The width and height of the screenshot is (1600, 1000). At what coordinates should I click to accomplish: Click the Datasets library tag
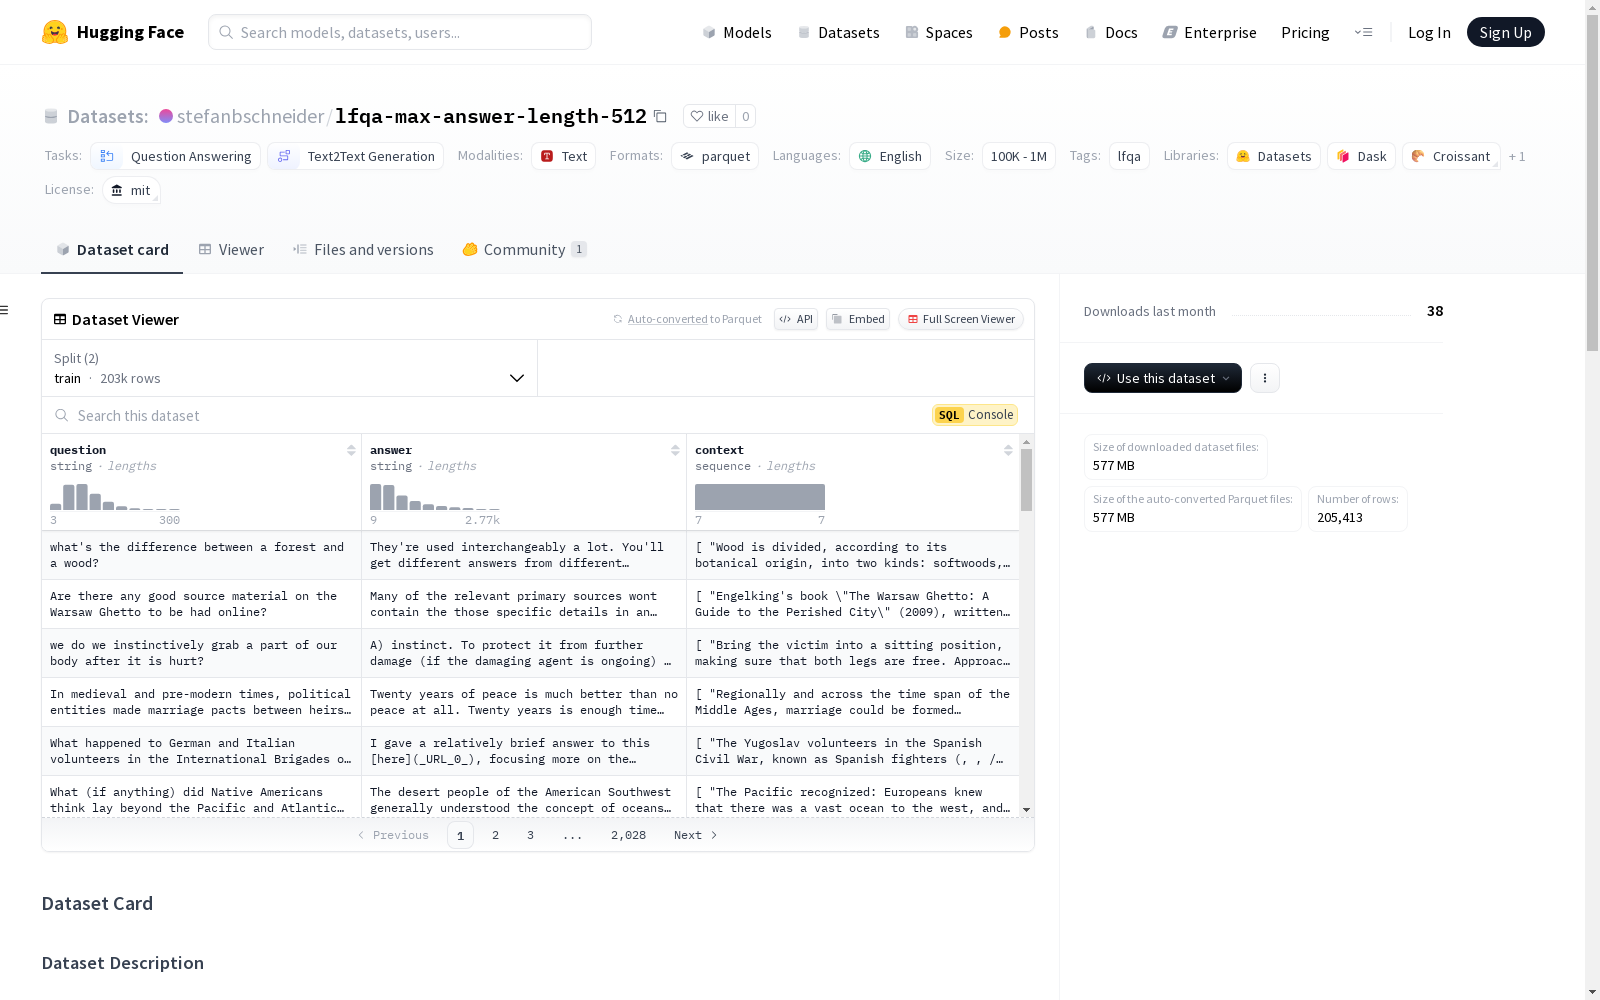[x=1274, y=156]
